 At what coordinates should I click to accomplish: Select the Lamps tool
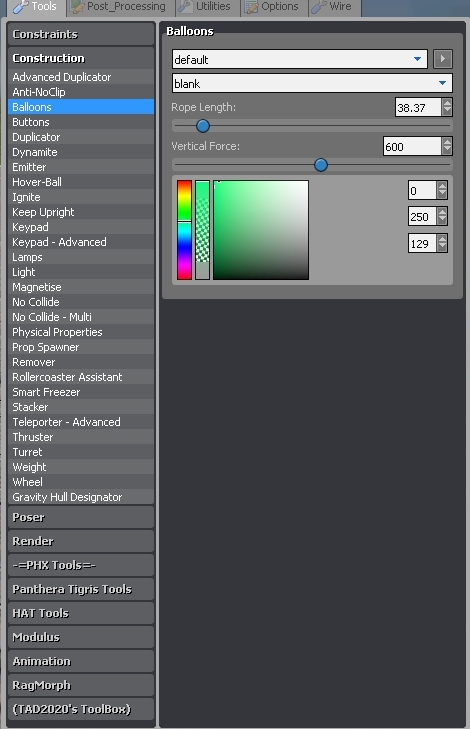pyautogui.click(x=81, y=257)
